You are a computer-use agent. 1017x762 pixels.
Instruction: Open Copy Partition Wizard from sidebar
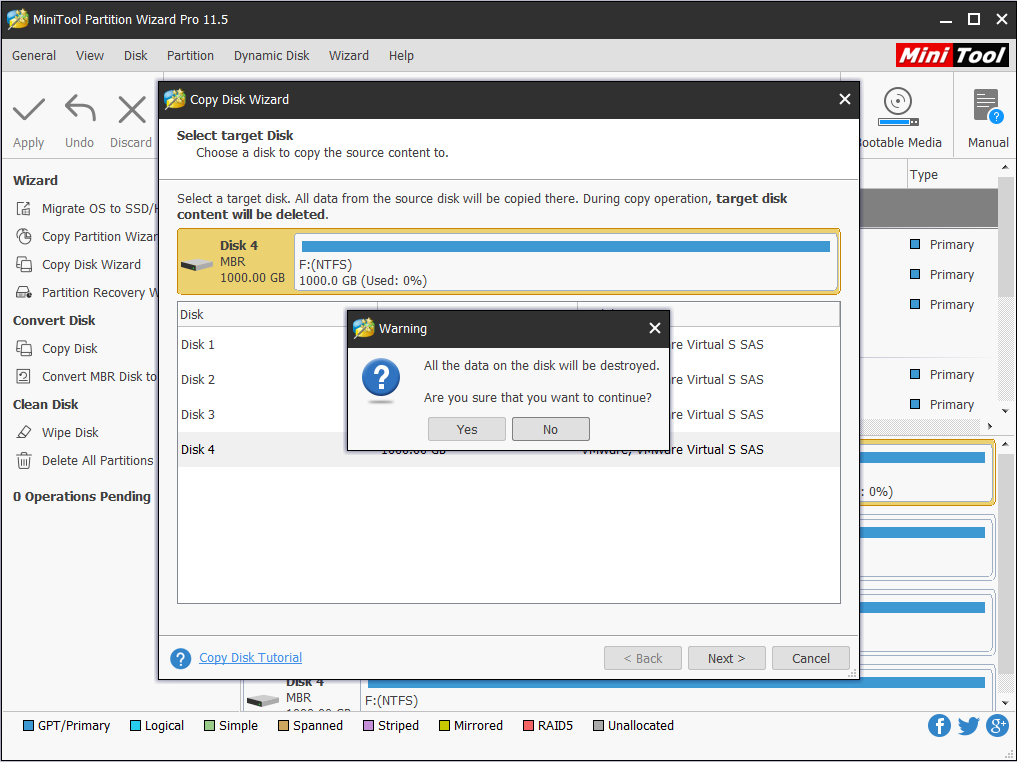coord(86,237)
